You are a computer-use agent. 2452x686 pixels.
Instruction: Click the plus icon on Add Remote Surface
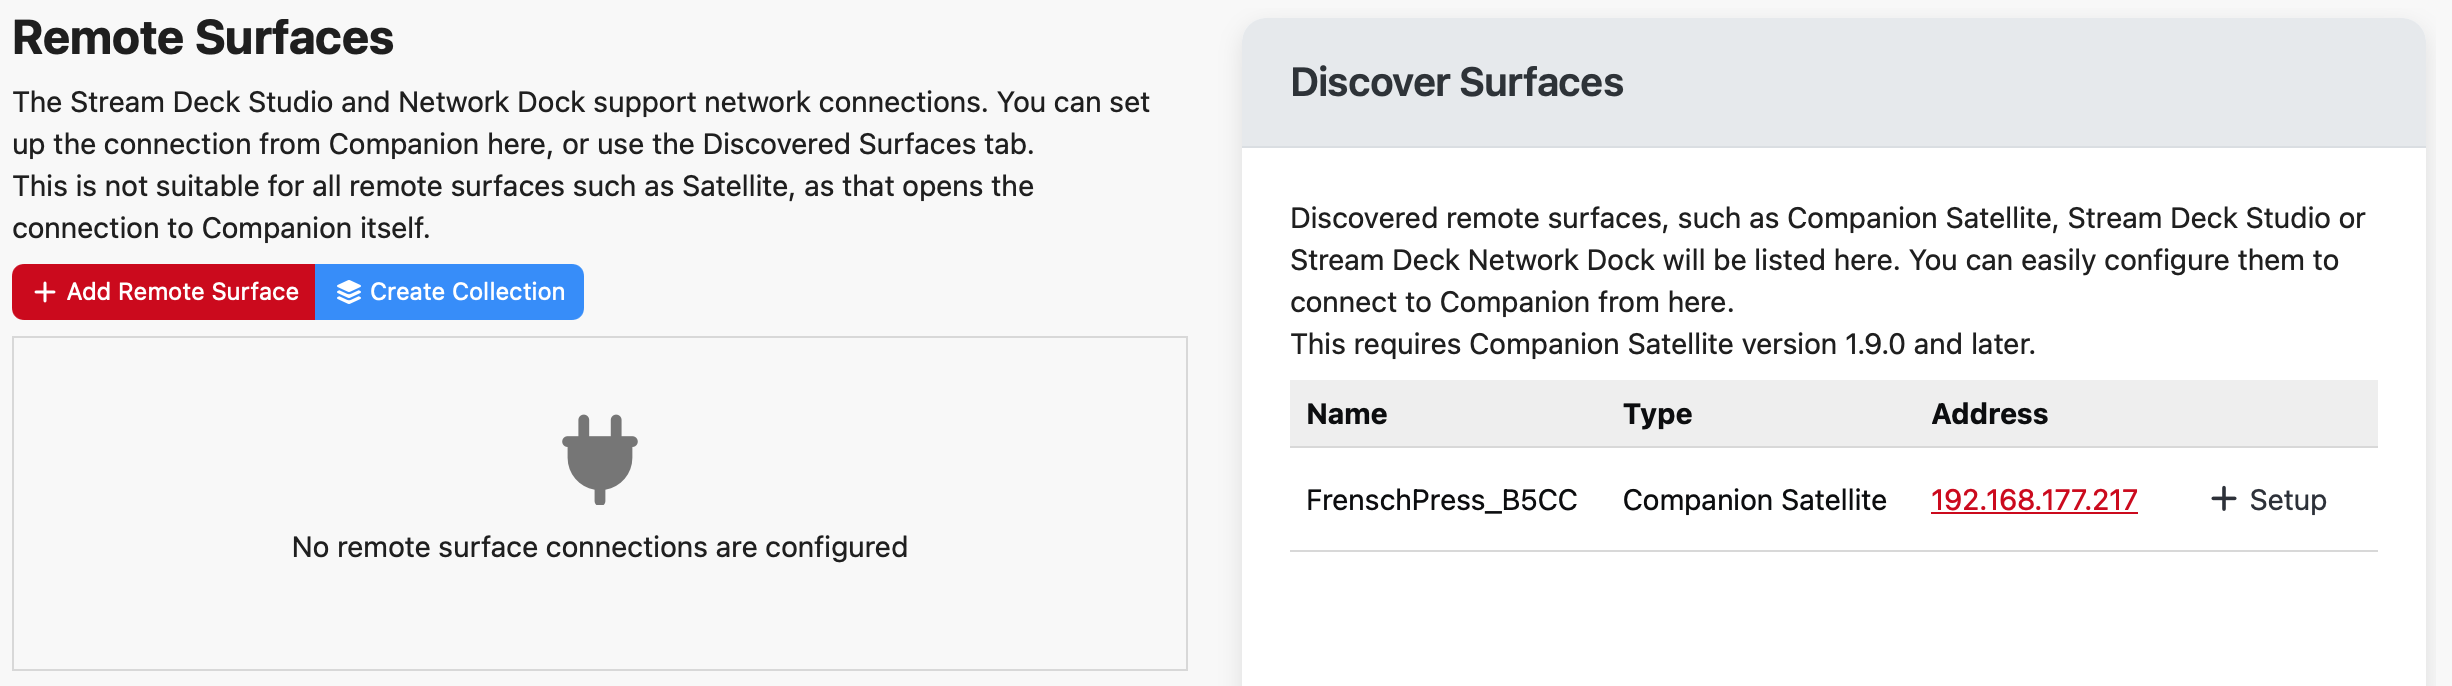(44, 292)
